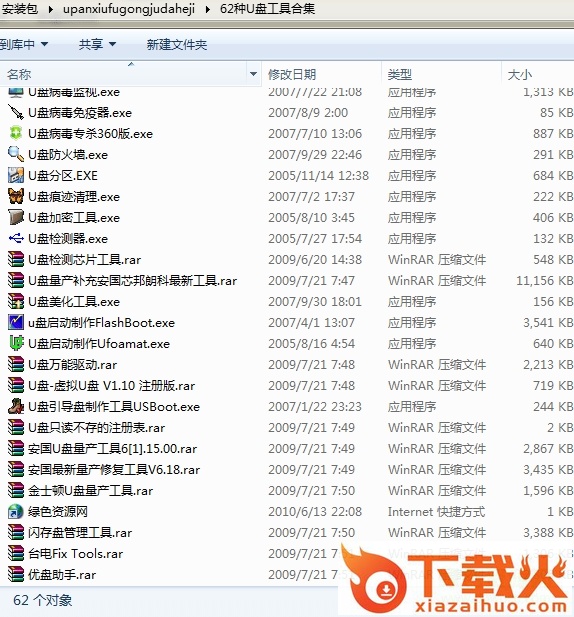Select file name U盘加密工具.exe

pyautogui.click(x=74, y=218)
